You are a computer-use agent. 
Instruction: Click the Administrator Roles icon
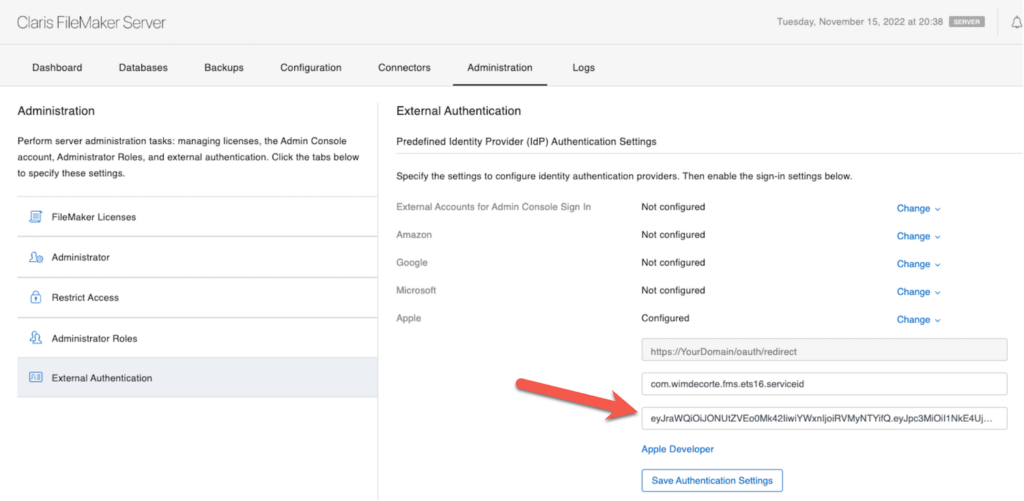(x=36, y=338)
